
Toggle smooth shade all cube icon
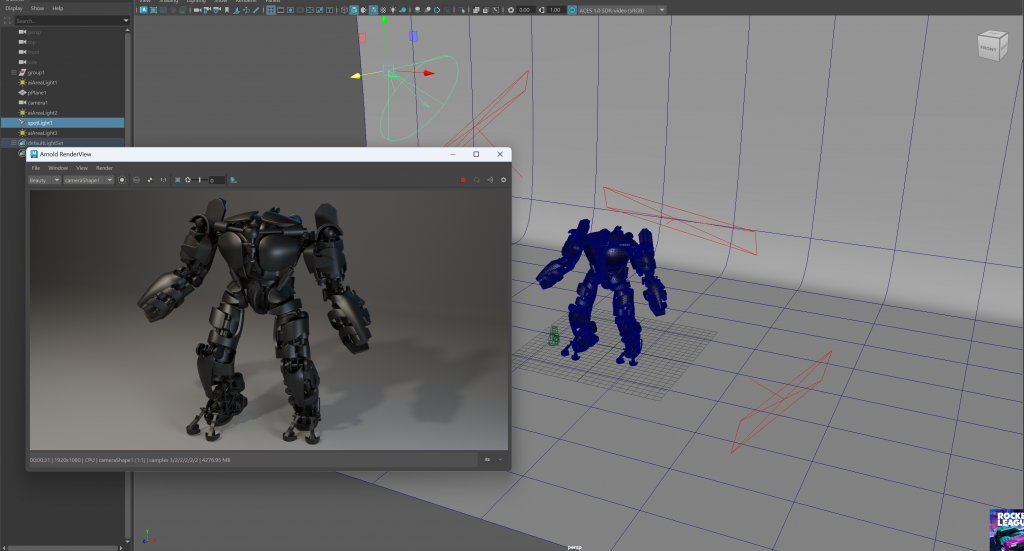(x=354, y=10)
